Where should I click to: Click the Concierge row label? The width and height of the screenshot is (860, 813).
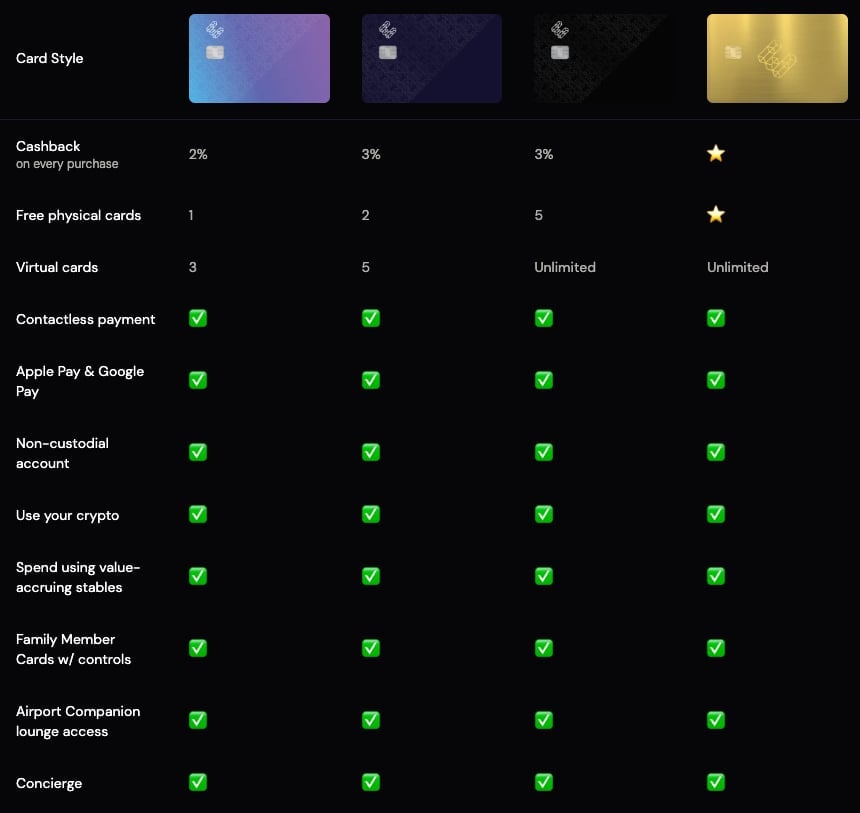[x=49, y=783]
